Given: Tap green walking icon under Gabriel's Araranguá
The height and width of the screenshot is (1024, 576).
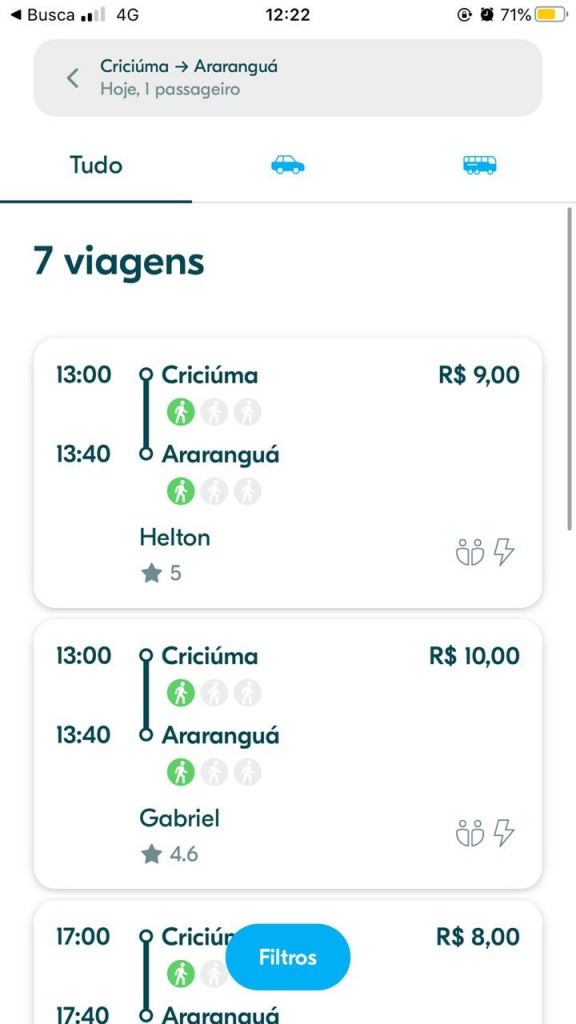Looking at the screenshot, I should click(181, 773).
